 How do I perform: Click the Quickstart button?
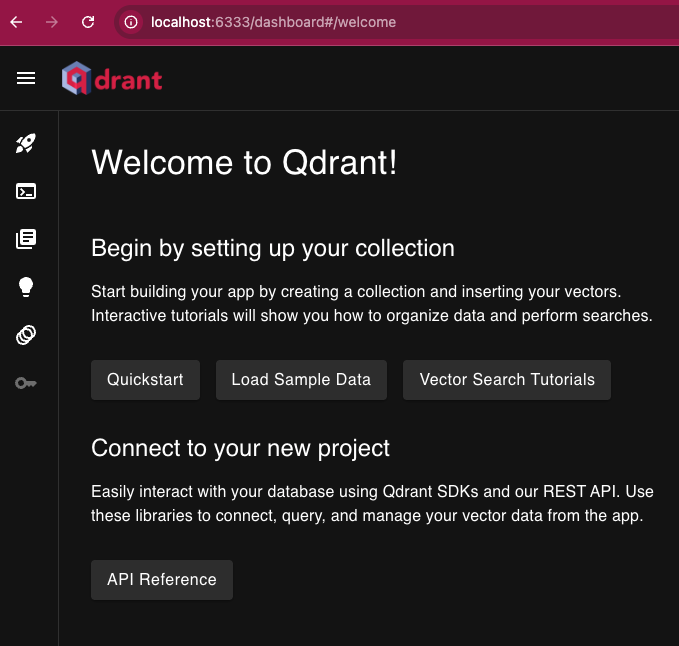(145, 380)
